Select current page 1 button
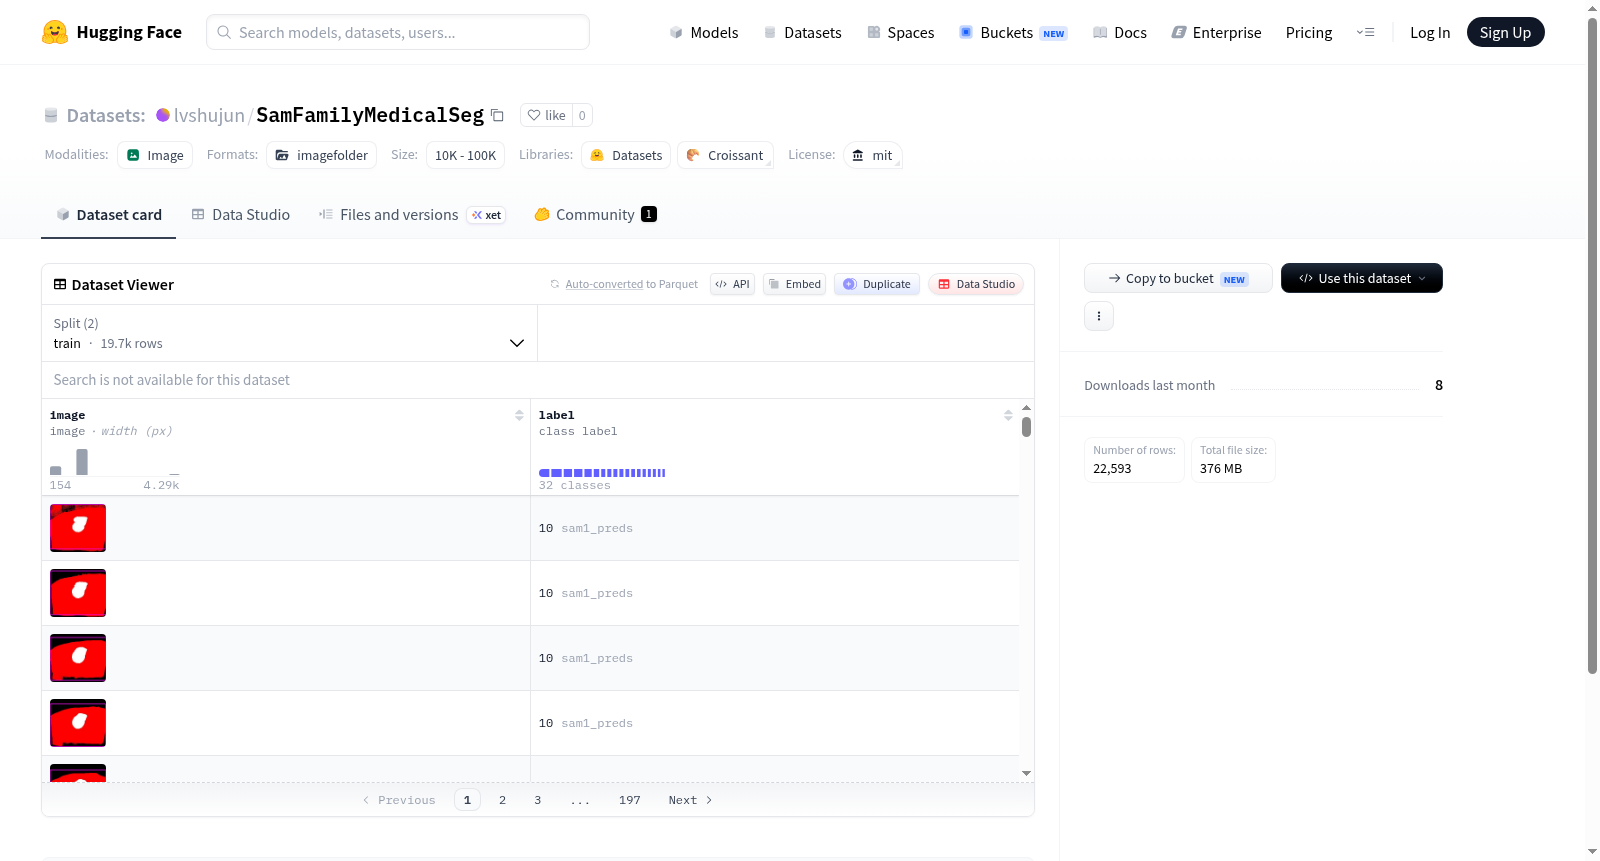 pyautogui.click(x=467, y=800)
